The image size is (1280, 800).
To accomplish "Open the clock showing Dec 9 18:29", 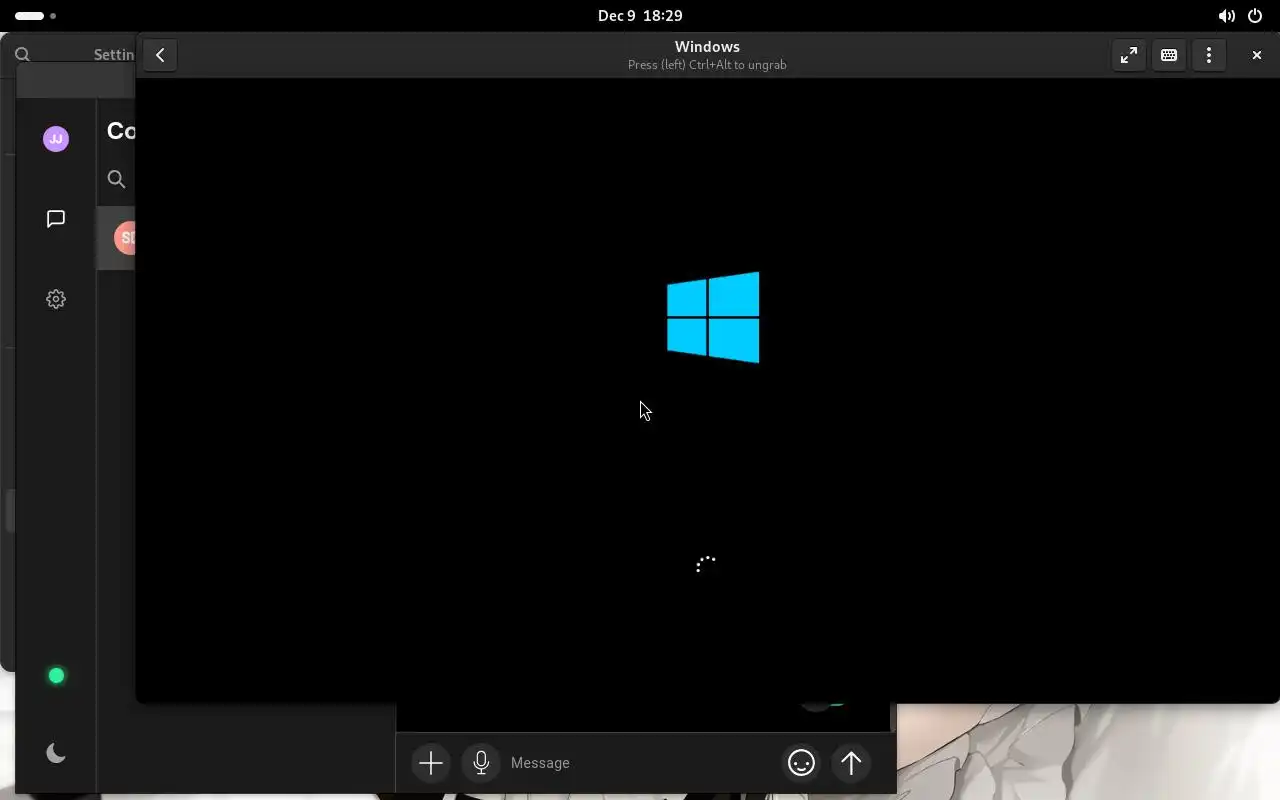I will (x=640, y=16).
